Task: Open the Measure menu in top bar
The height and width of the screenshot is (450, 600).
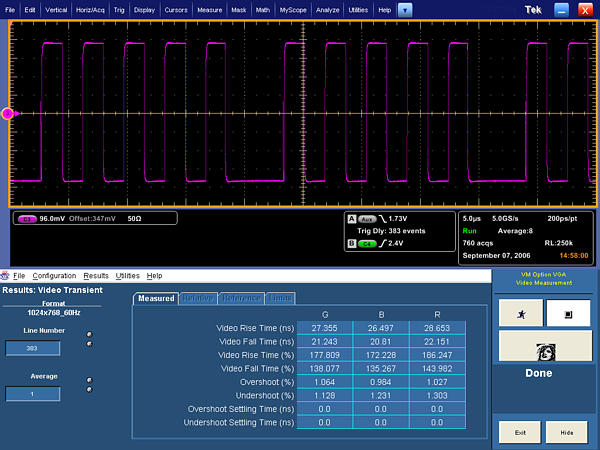Action: (x=210, y=9)
